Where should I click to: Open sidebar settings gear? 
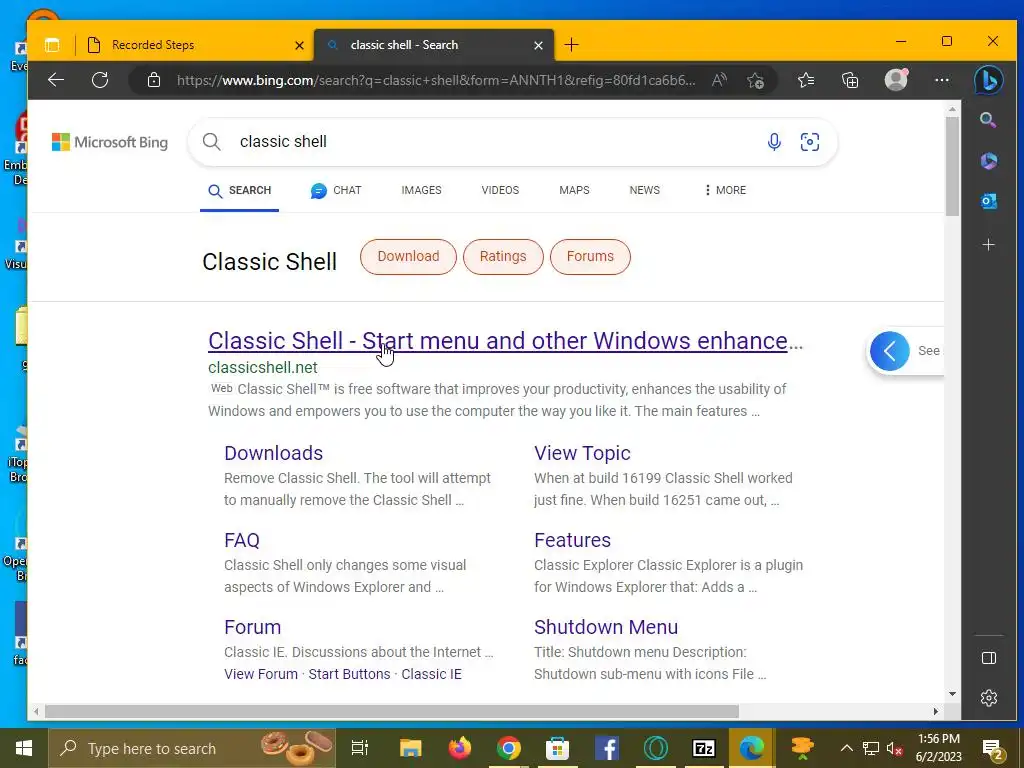tap(989, 697)
